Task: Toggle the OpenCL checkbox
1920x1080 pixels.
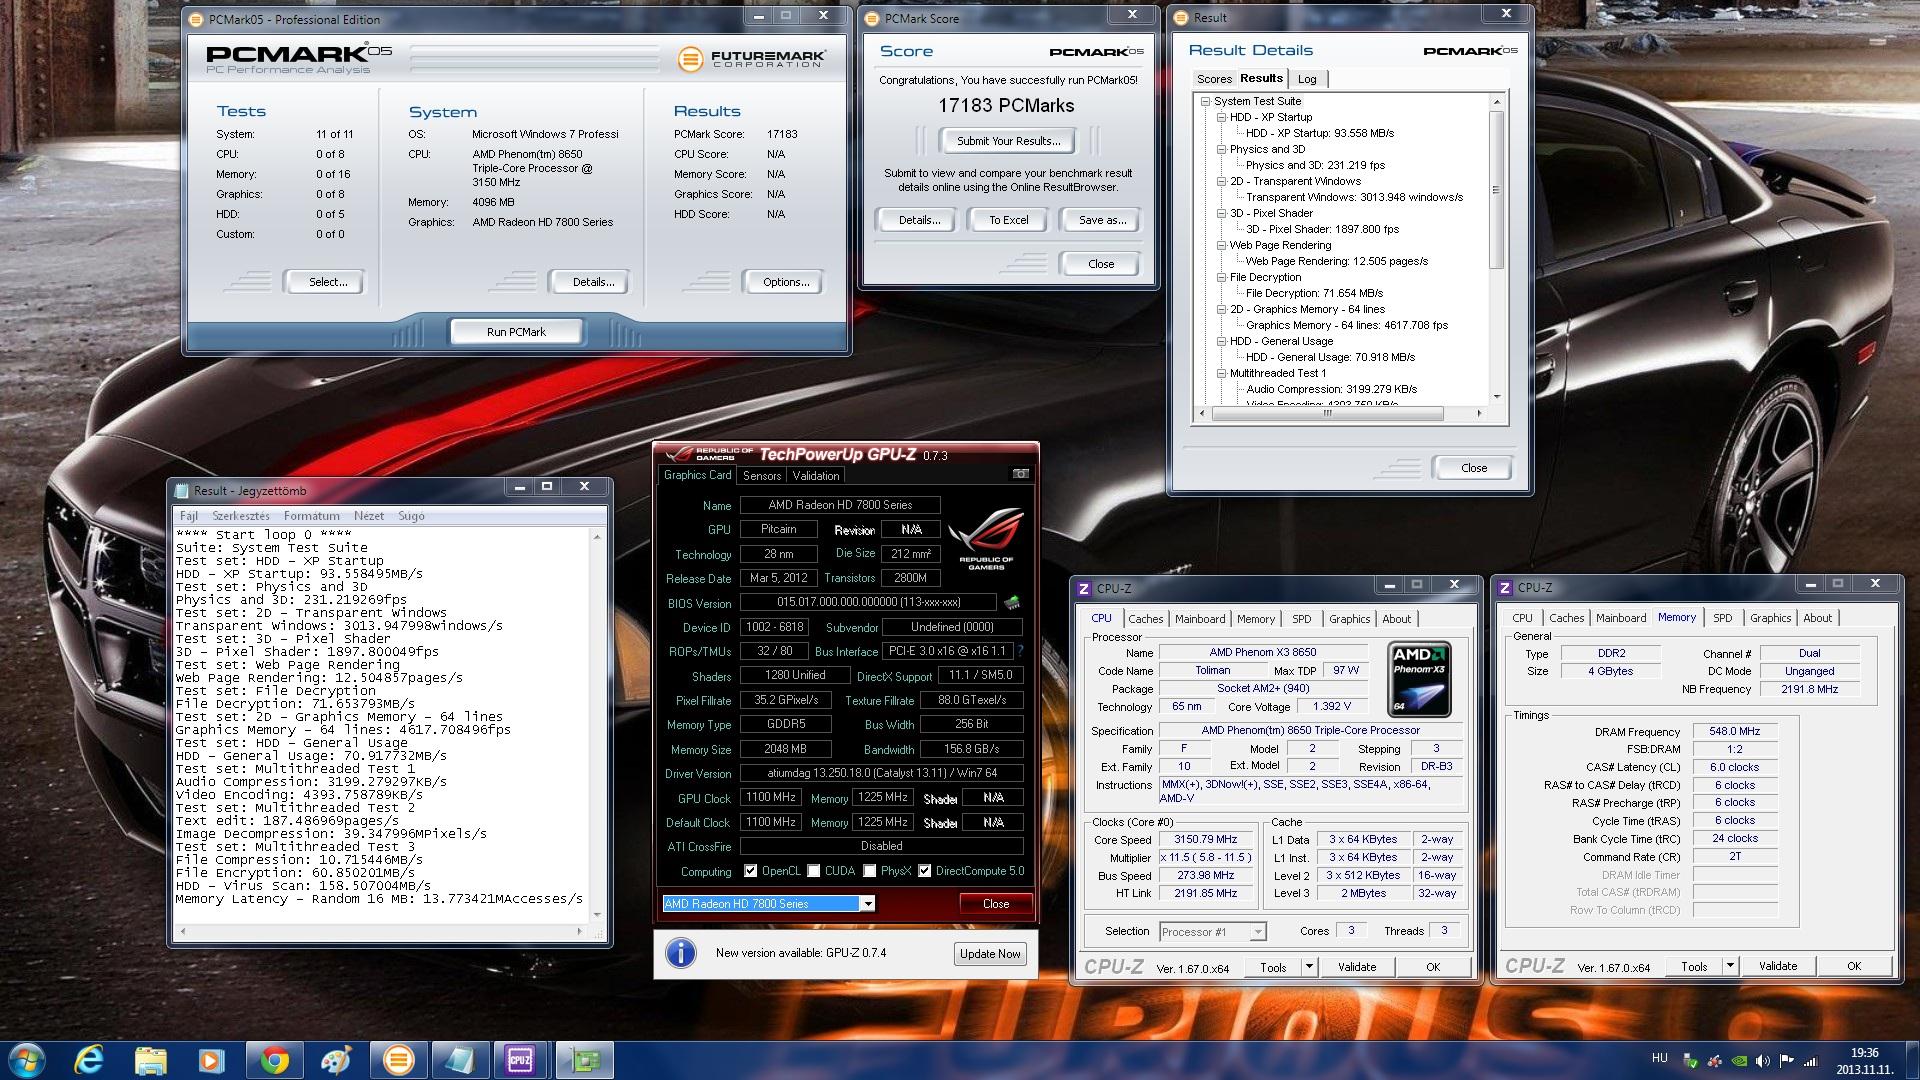Action: point(751,871)
